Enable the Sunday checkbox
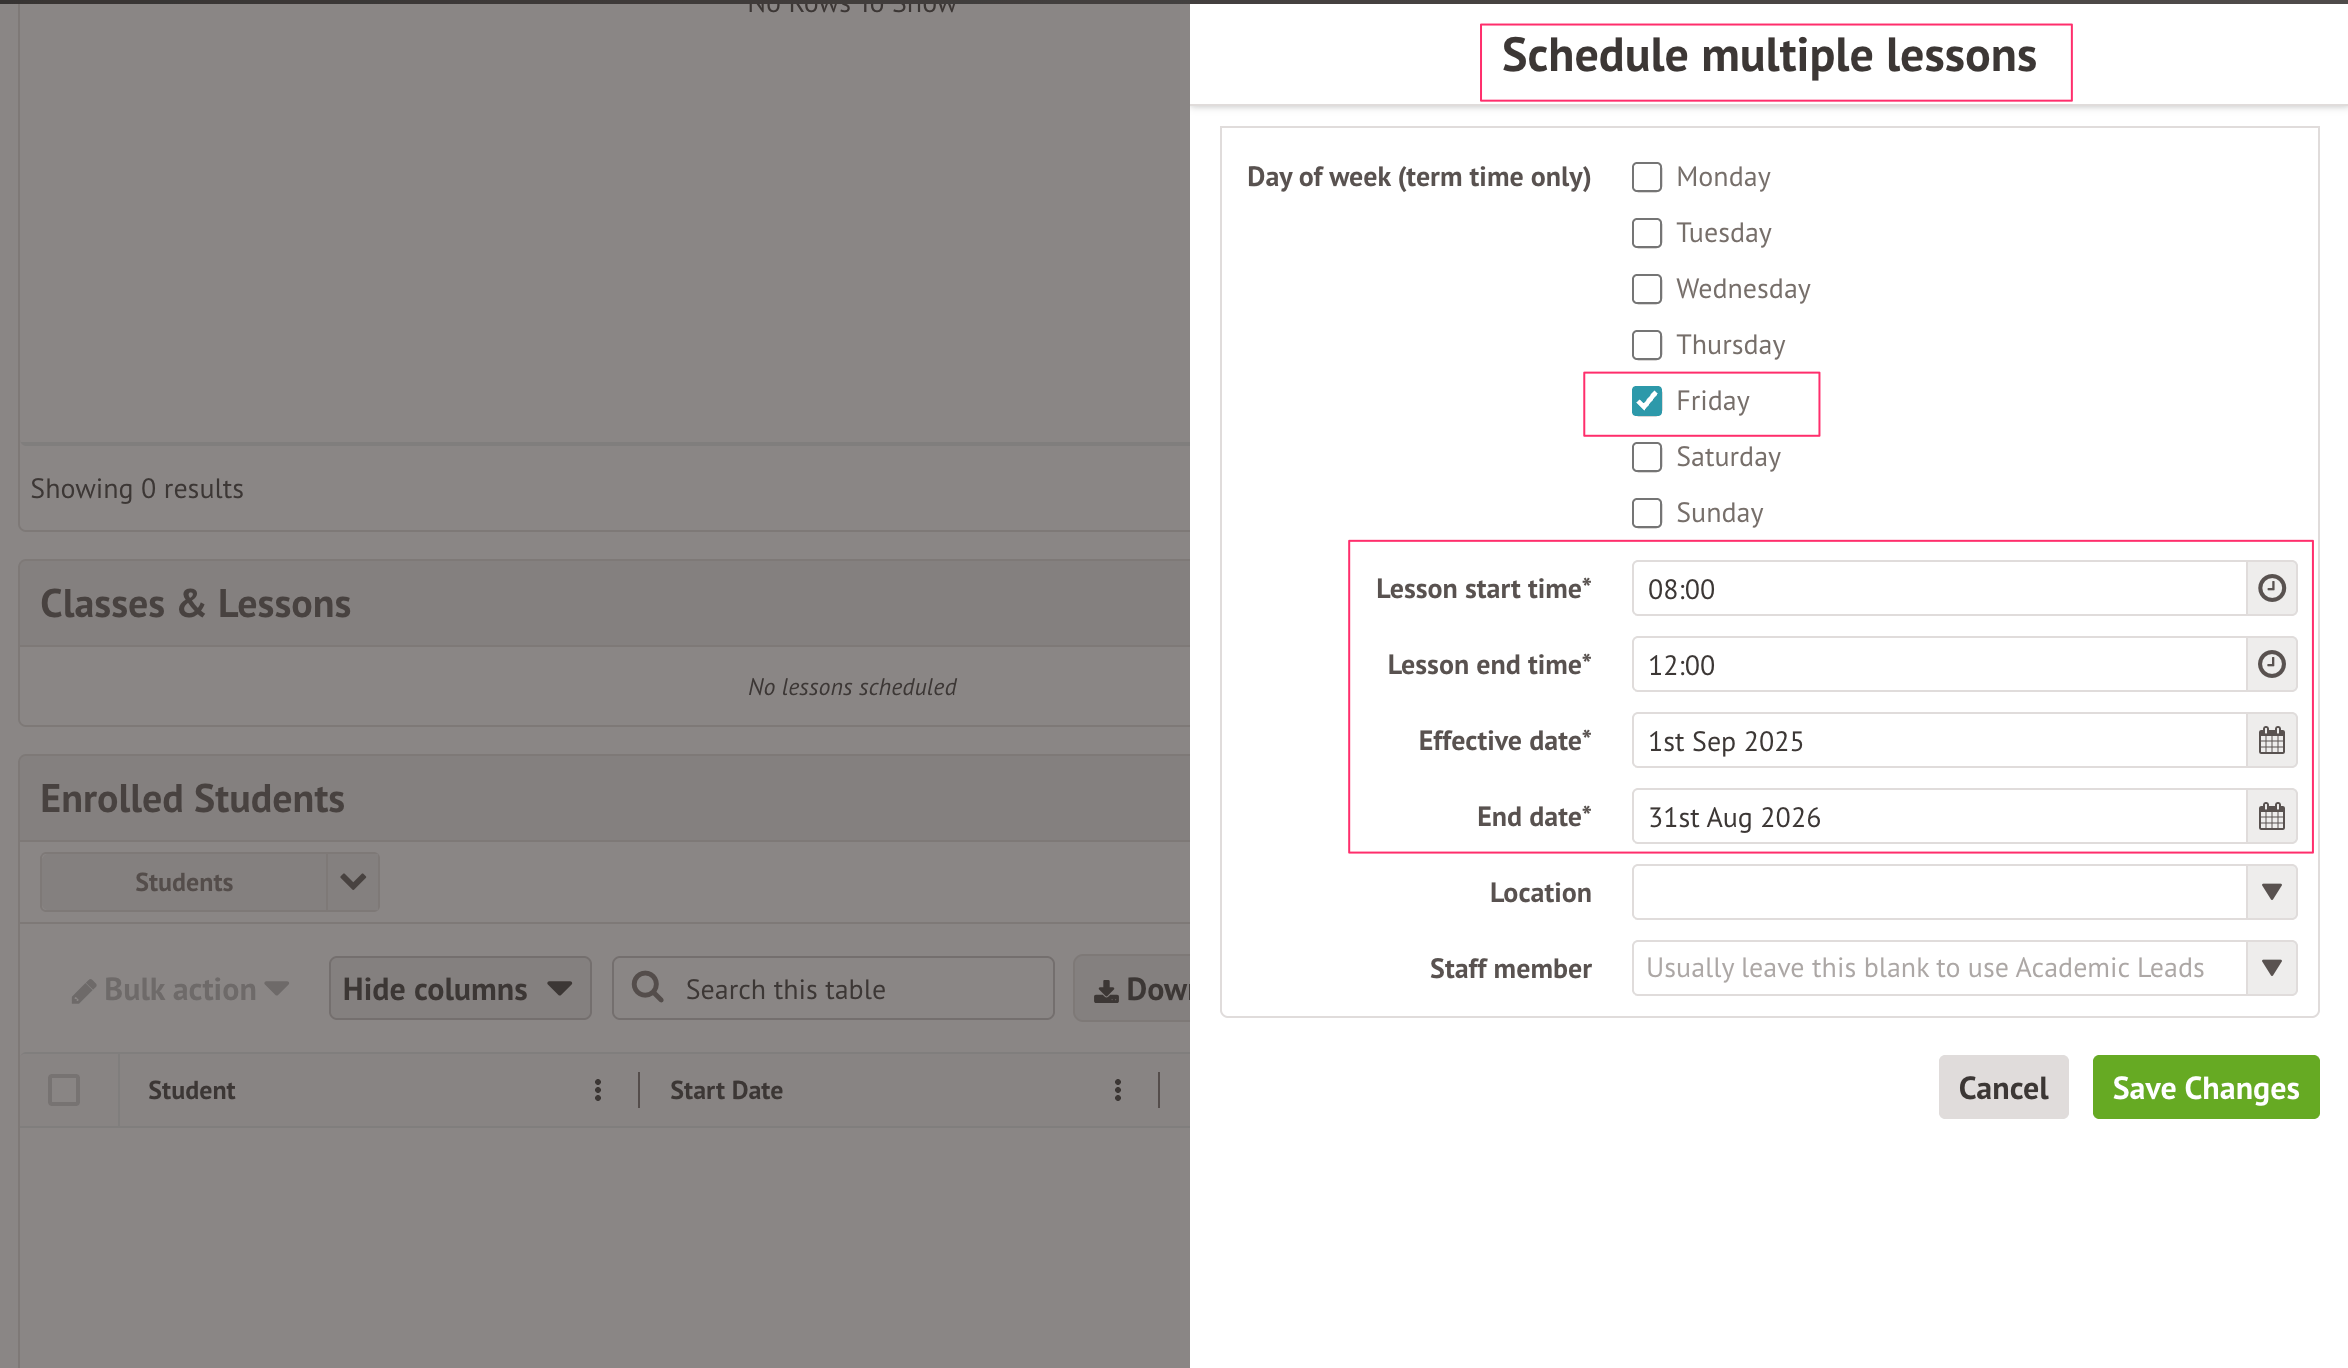This screenshot has width=2348, height=1368. [x=1647, y=513]
